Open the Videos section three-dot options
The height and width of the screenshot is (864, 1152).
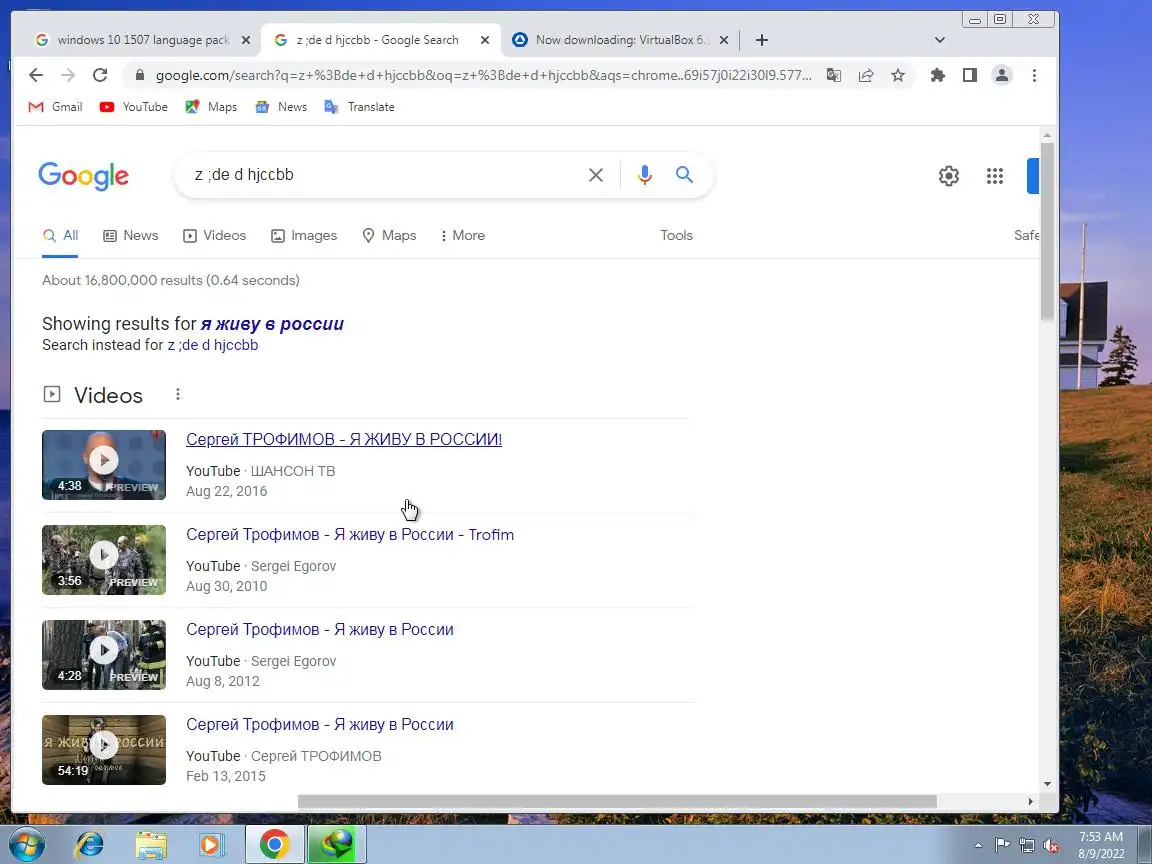coord(177,395)
